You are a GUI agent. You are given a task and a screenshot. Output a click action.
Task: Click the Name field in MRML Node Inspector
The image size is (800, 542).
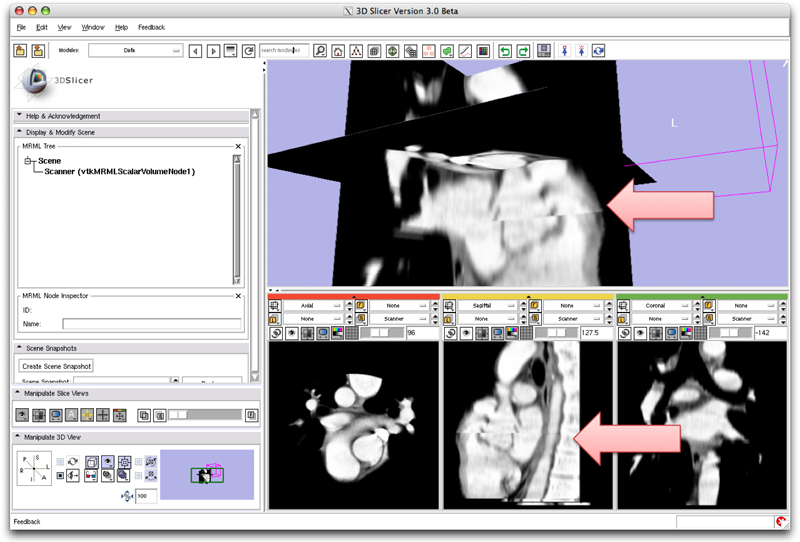(x=151, y=324)
